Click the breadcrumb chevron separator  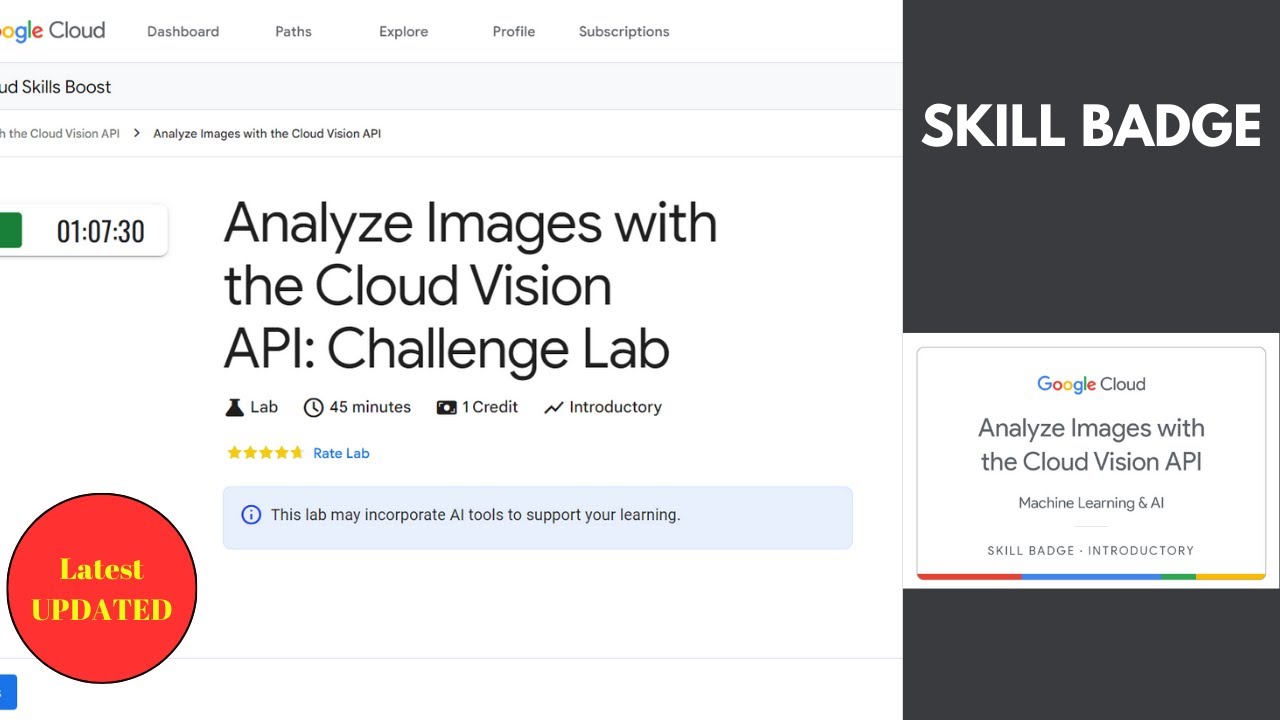tap(136, 133)
